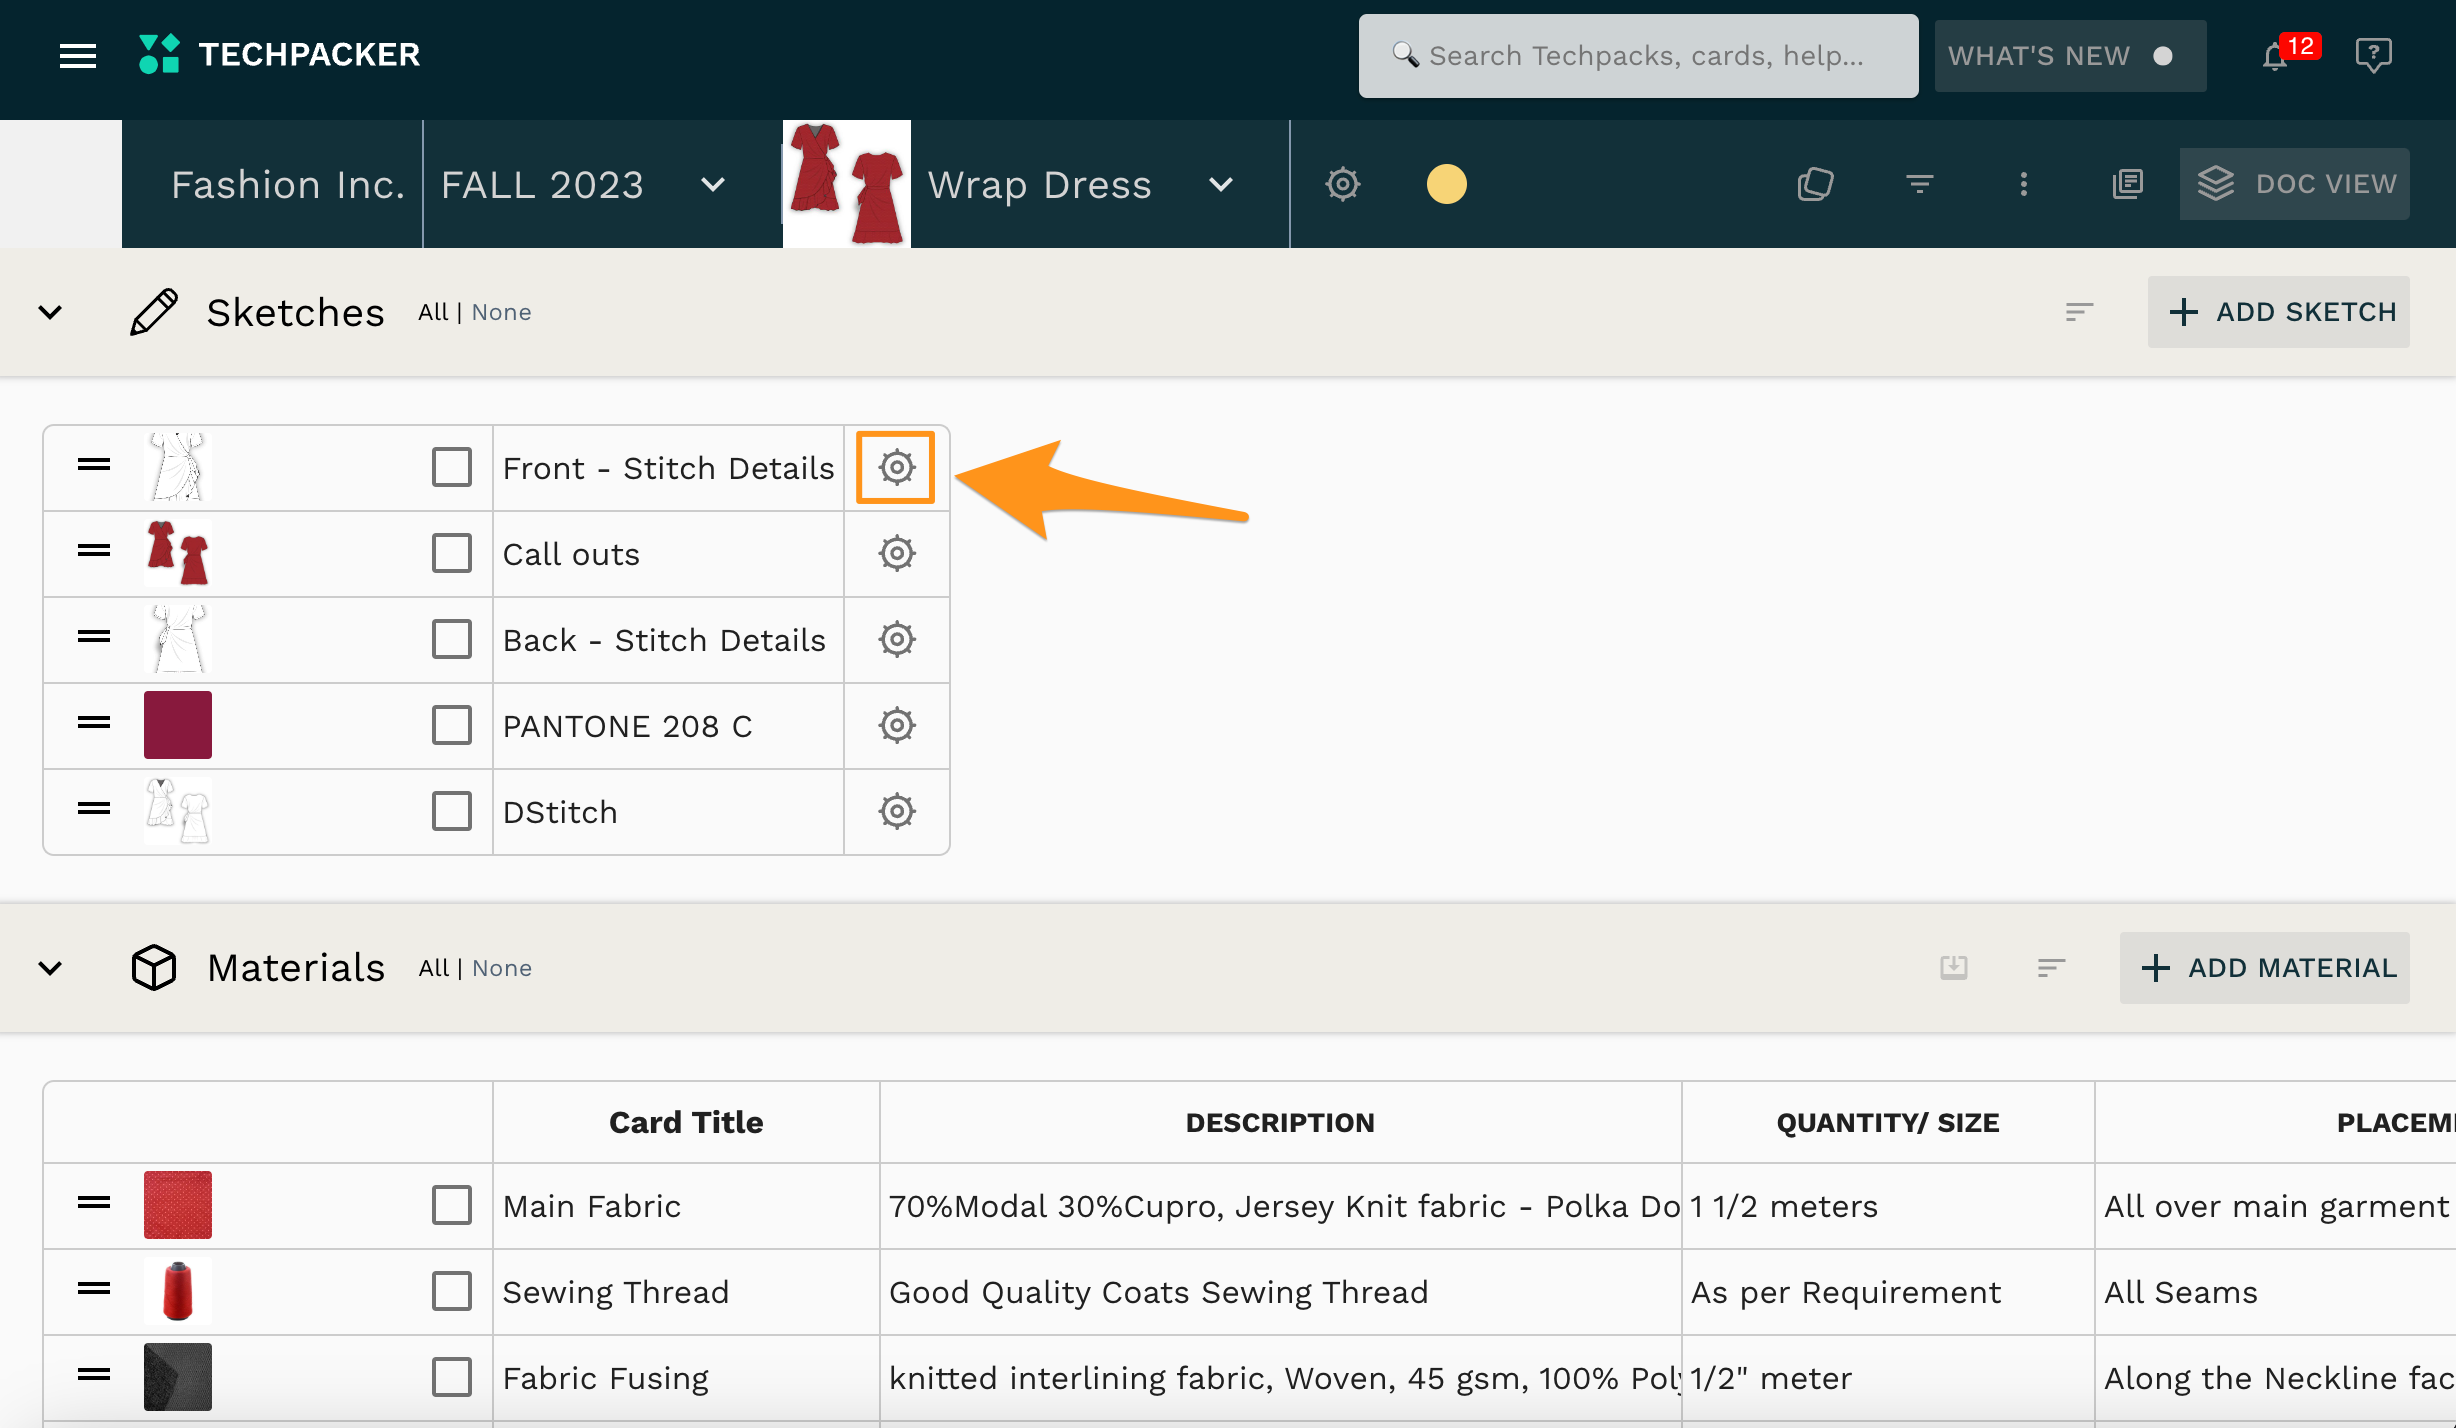The height and width of the screenshot is (1428, 2456).
Task: Click the ADD SKETCH button
Action: click(x=2278, y=312)
